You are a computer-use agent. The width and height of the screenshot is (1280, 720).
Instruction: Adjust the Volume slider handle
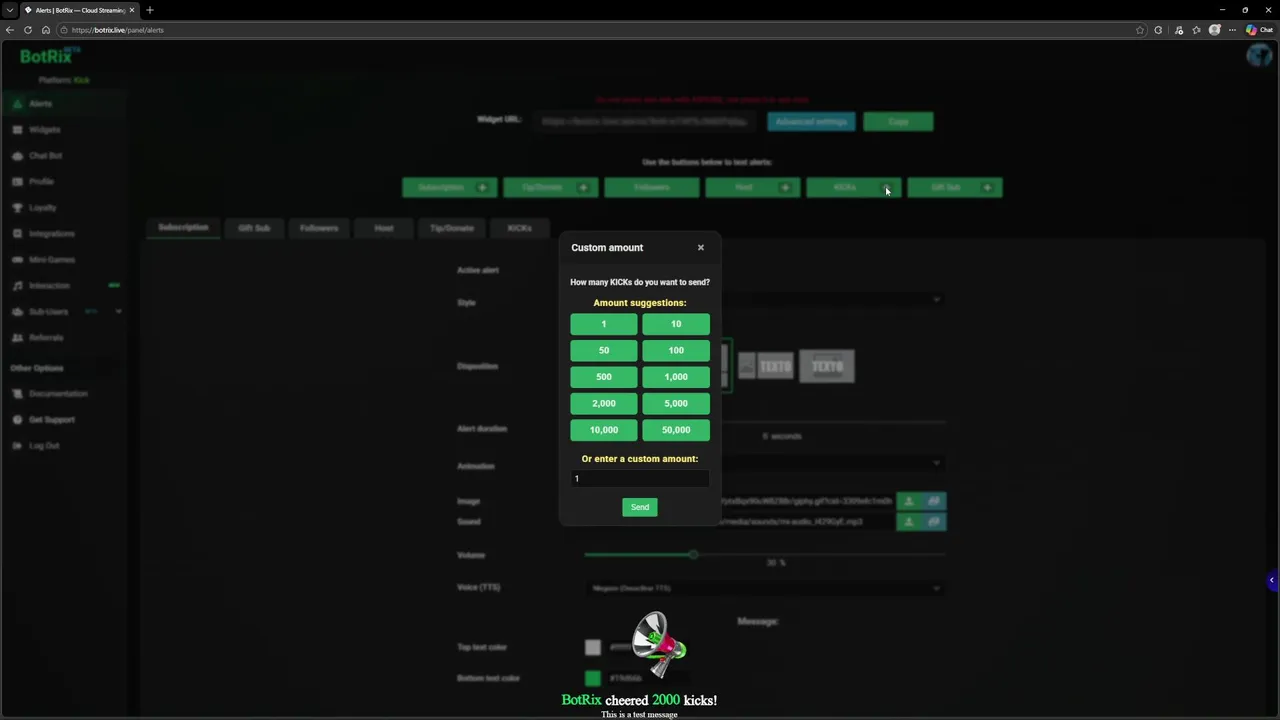pos(692,555)
